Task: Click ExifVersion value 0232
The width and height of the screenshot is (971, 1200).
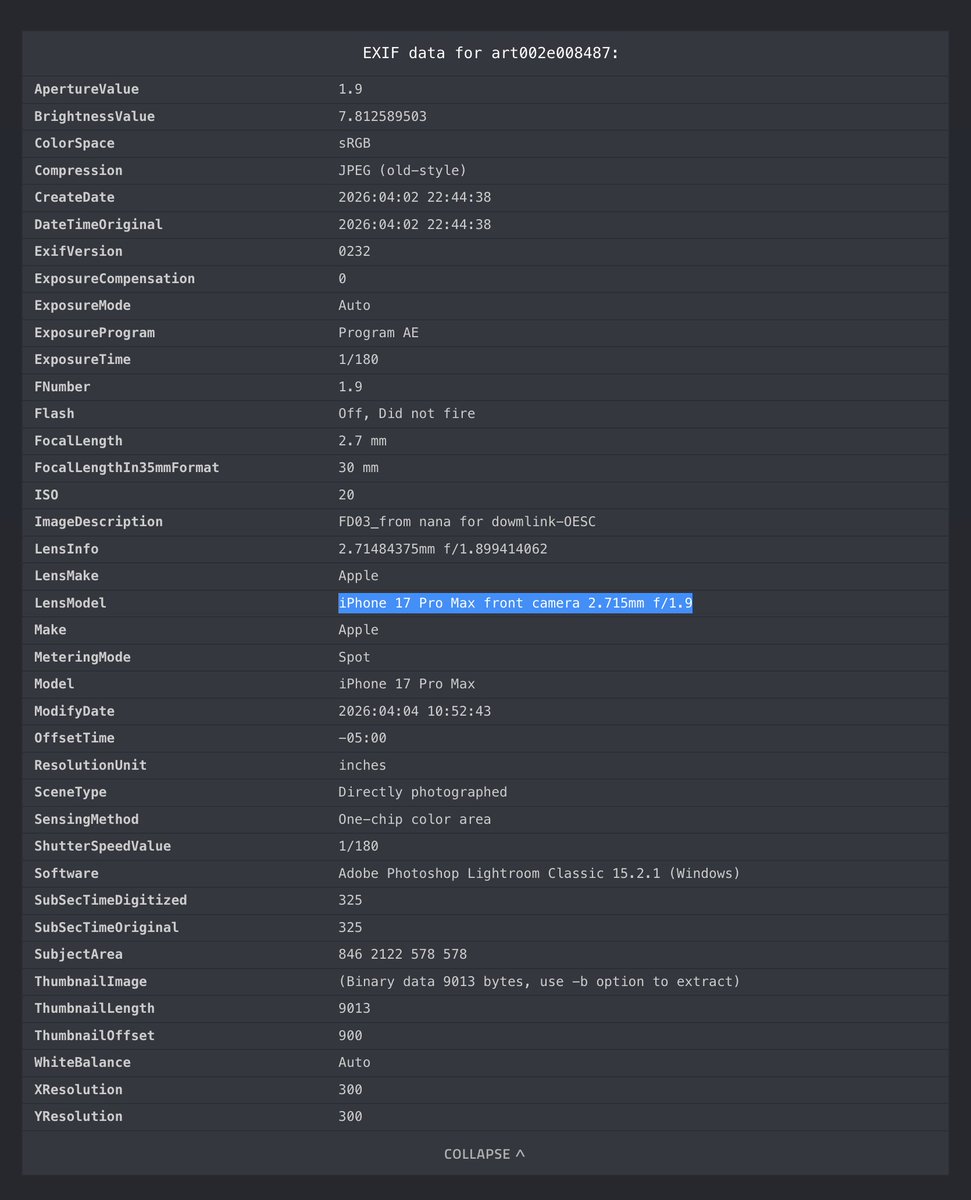Action: 354,251
